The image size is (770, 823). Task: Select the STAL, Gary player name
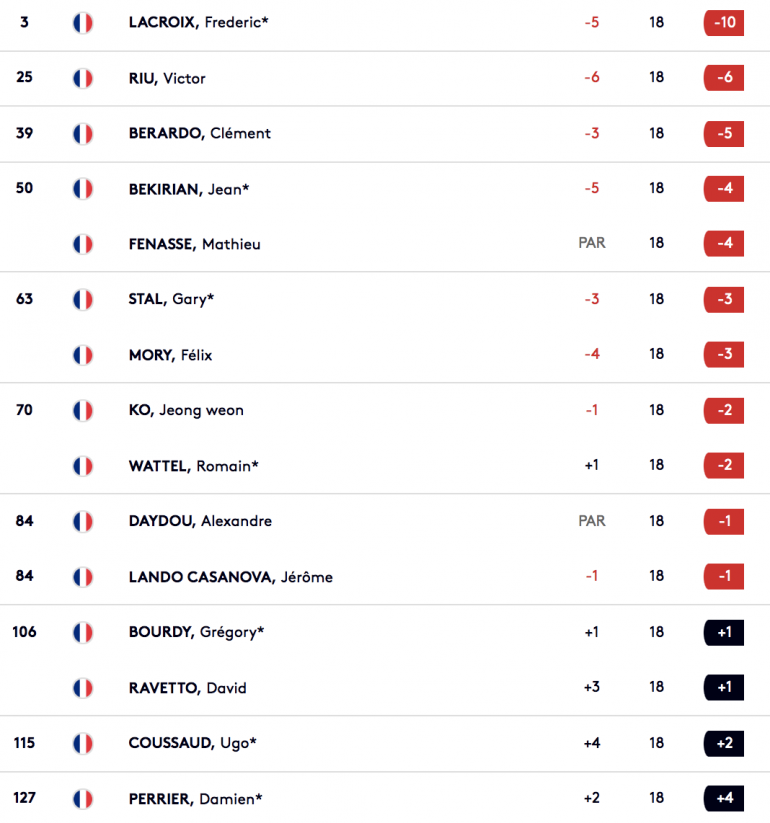click(171, 299)
